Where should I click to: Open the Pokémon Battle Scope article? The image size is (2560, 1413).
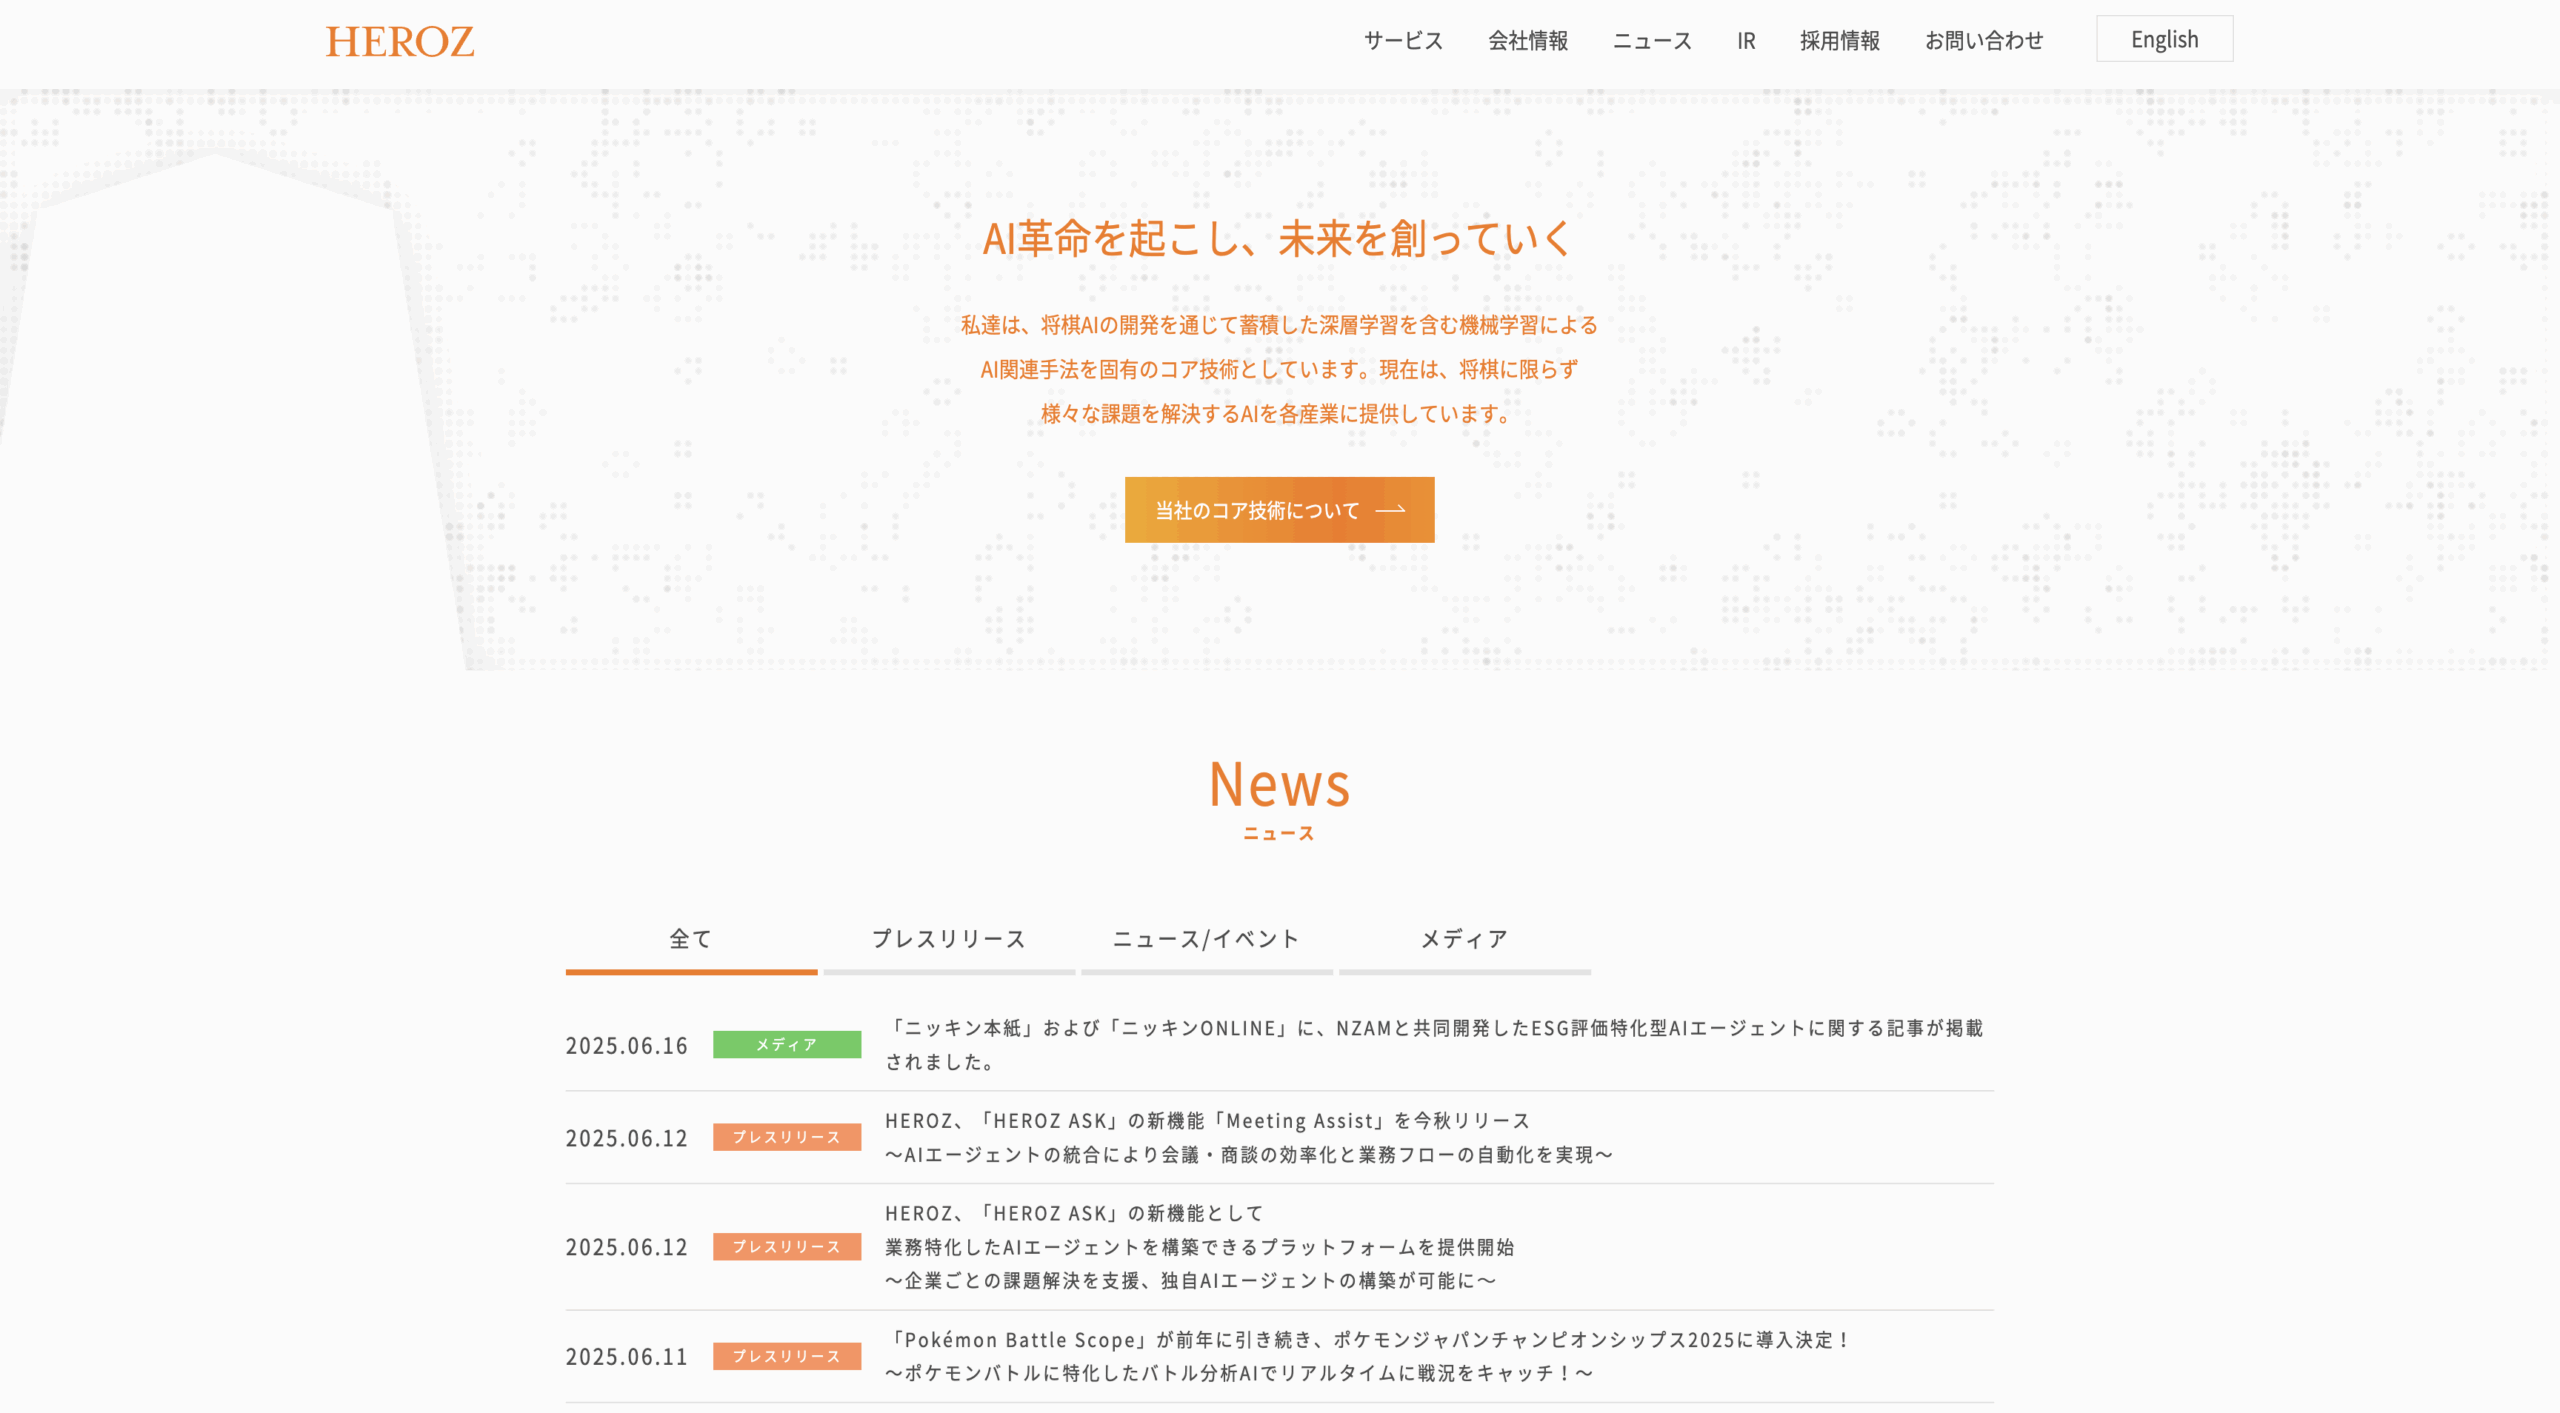pyautogui.click(x=1367, y=1356)
